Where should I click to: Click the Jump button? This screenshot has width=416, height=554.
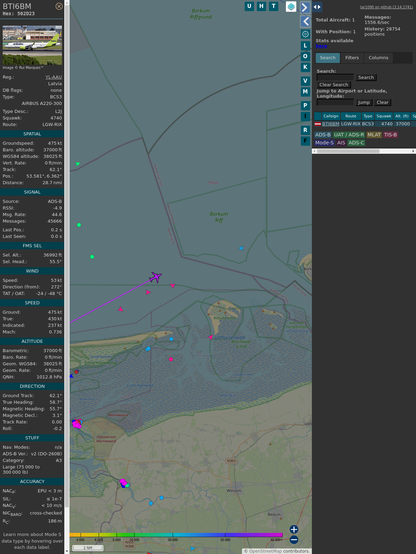[x=364, y=102]
